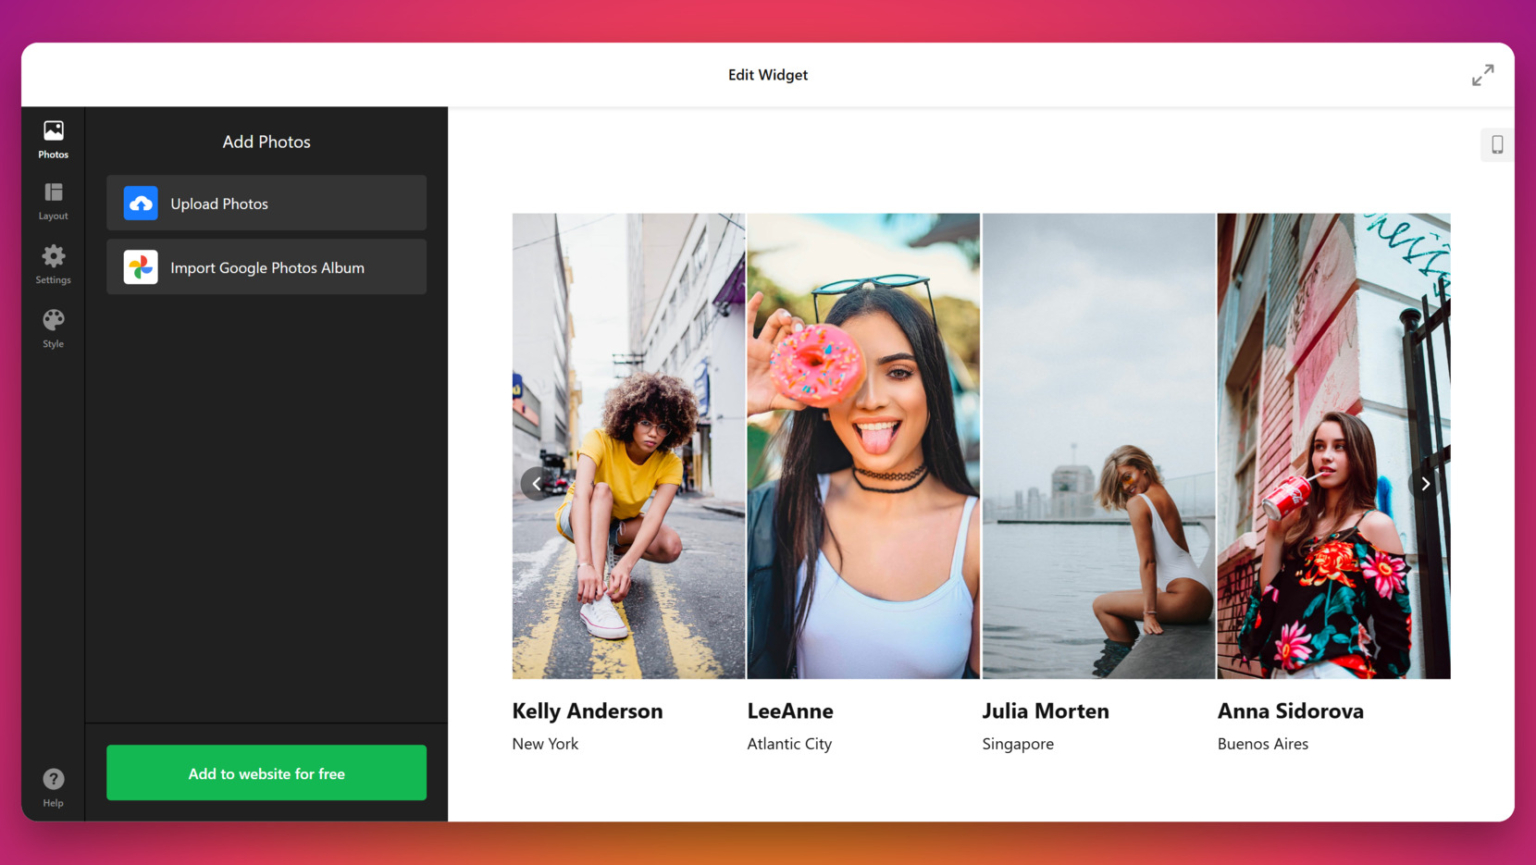This screenshot has width=1536, height=865.
Task: Advance carousel with the right chevron
Action: (1425, 483)
